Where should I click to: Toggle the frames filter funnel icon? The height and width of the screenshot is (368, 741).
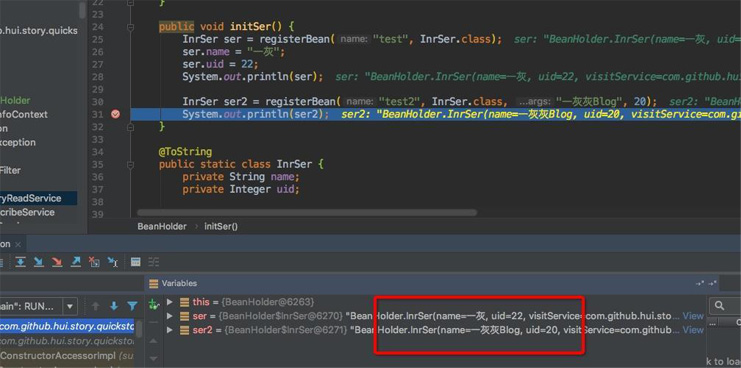132,306
